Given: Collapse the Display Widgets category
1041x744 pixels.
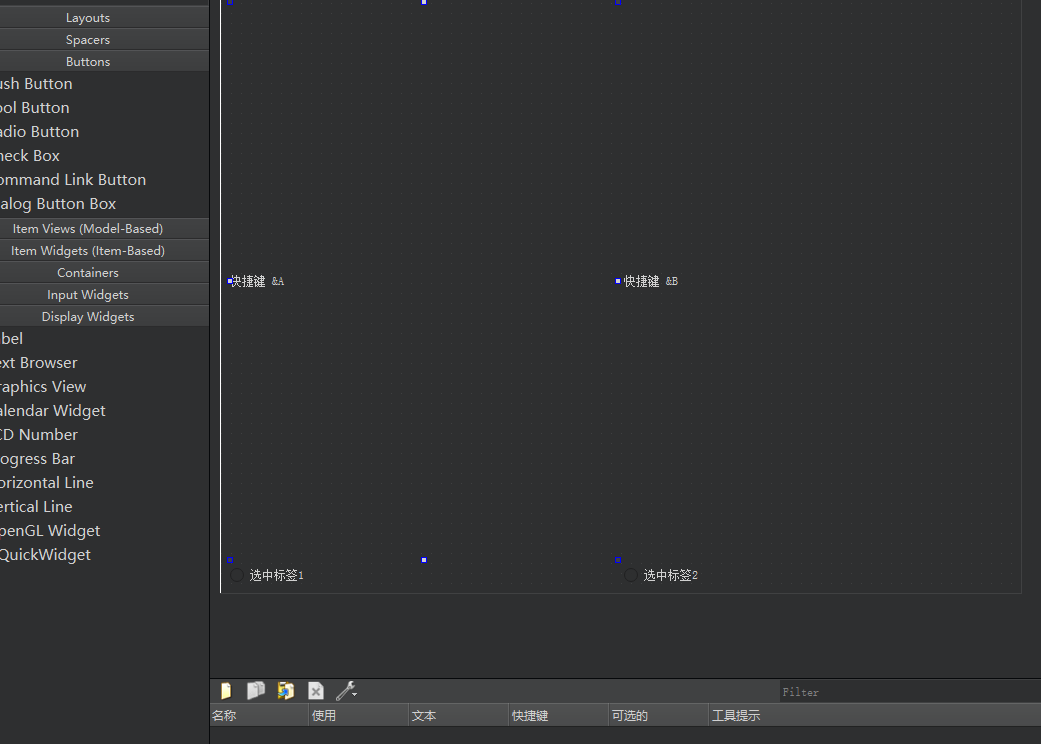Looking at the screenshot, I should pyautogui.click(x=88, y=317).
